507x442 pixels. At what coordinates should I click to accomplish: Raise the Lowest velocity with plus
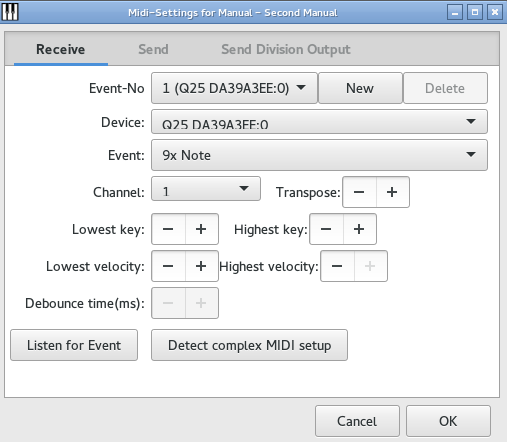tap(201, 266)
